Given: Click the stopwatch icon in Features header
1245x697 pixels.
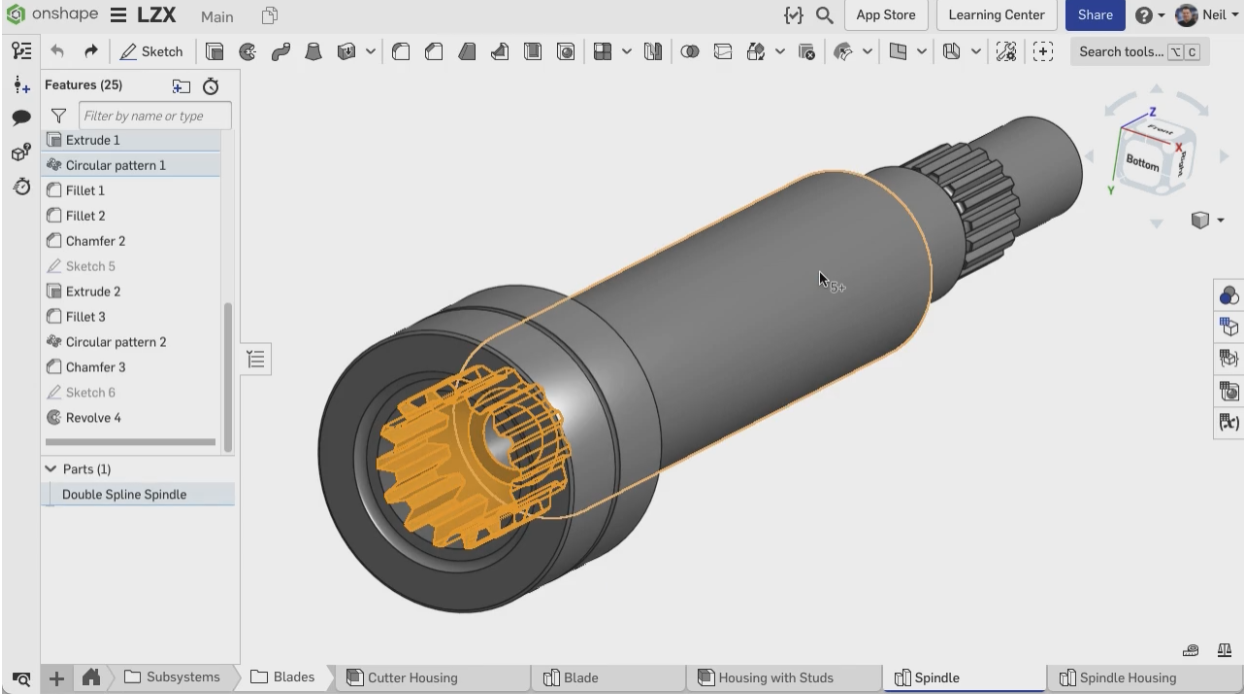Looking at the screenshot, I should (x=211, y=86).
